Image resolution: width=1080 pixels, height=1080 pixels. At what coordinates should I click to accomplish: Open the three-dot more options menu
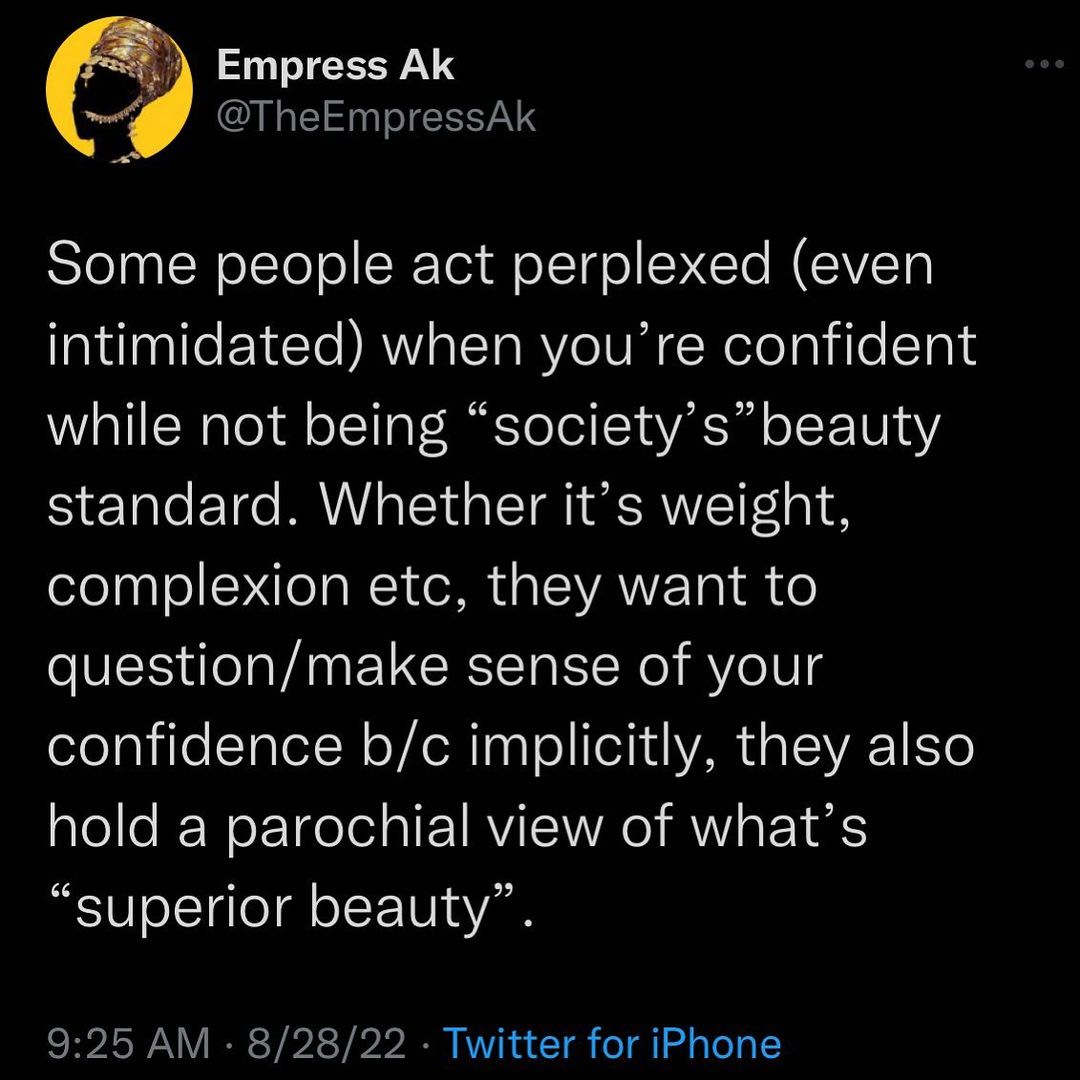point(1045,65)
